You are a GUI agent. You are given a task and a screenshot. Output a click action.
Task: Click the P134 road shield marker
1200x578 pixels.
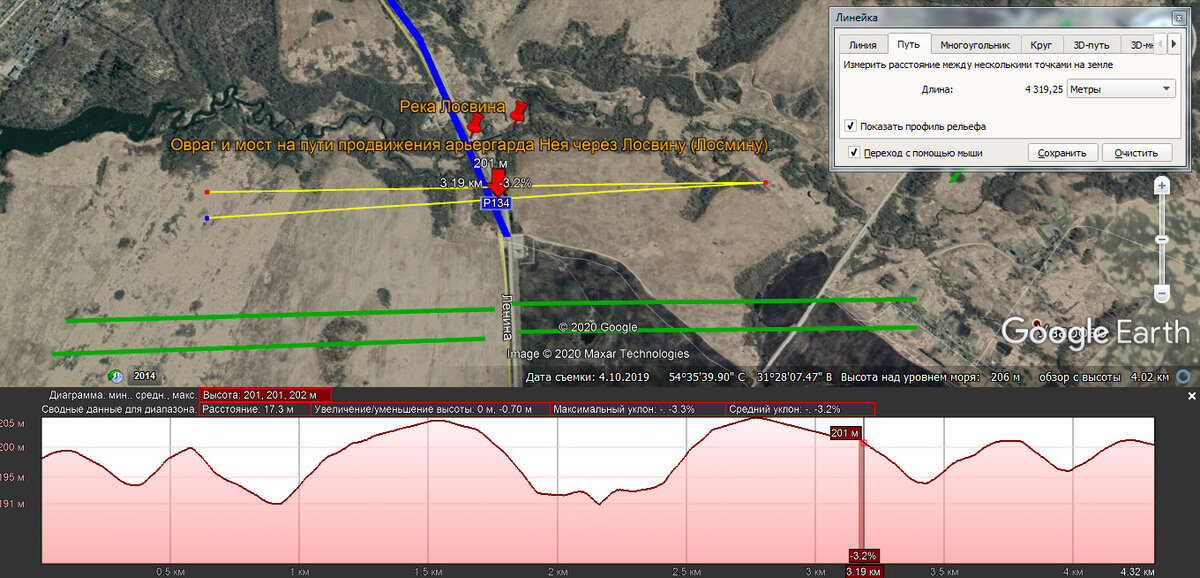tap(496, 203)
